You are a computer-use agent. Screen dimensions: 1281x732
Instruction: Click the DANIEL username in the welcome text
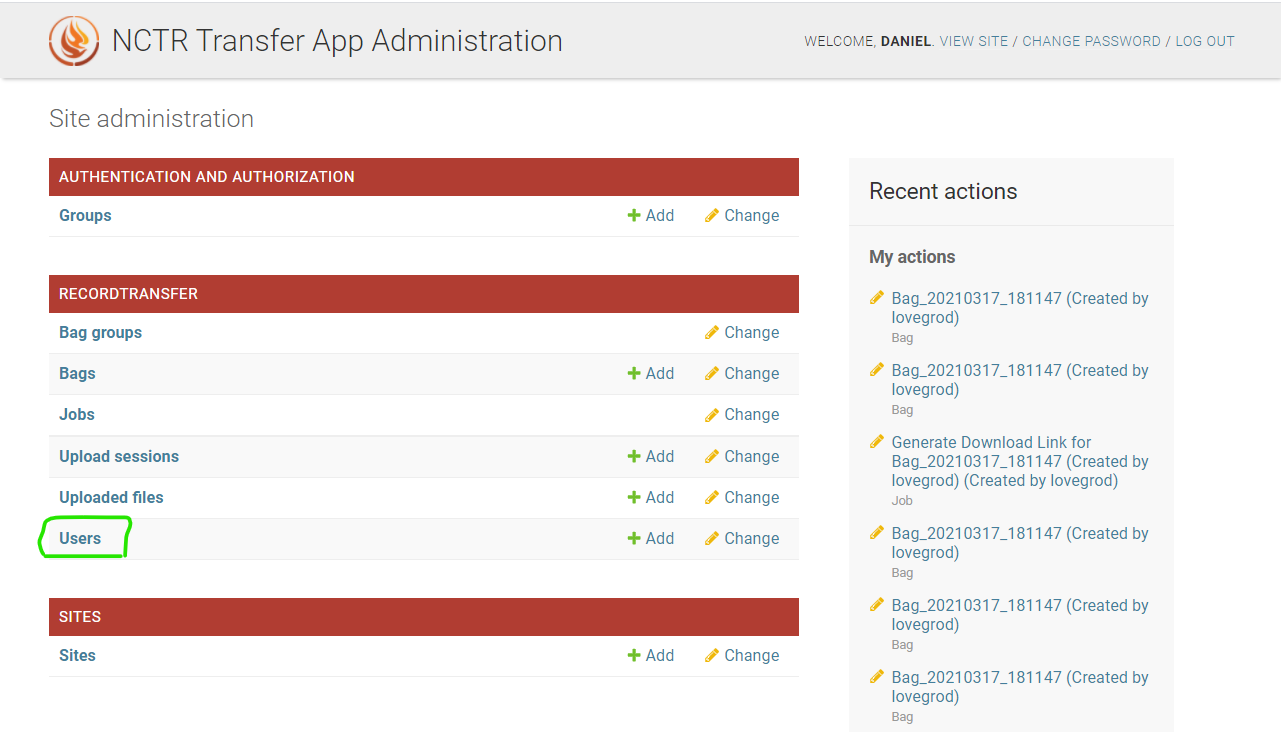click(906, 41)
